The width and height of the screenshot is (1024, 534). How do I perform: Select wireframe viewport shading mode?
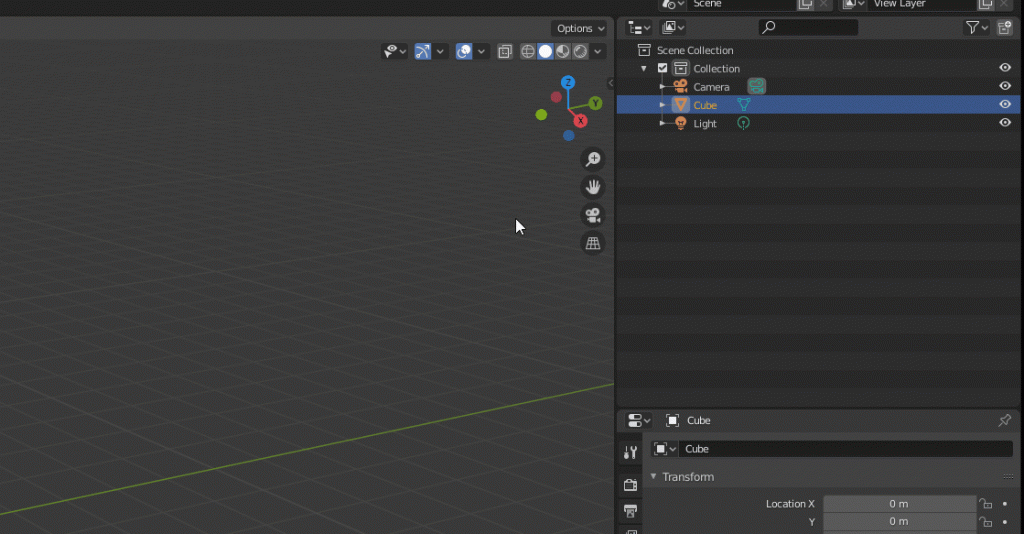[528, 51]
